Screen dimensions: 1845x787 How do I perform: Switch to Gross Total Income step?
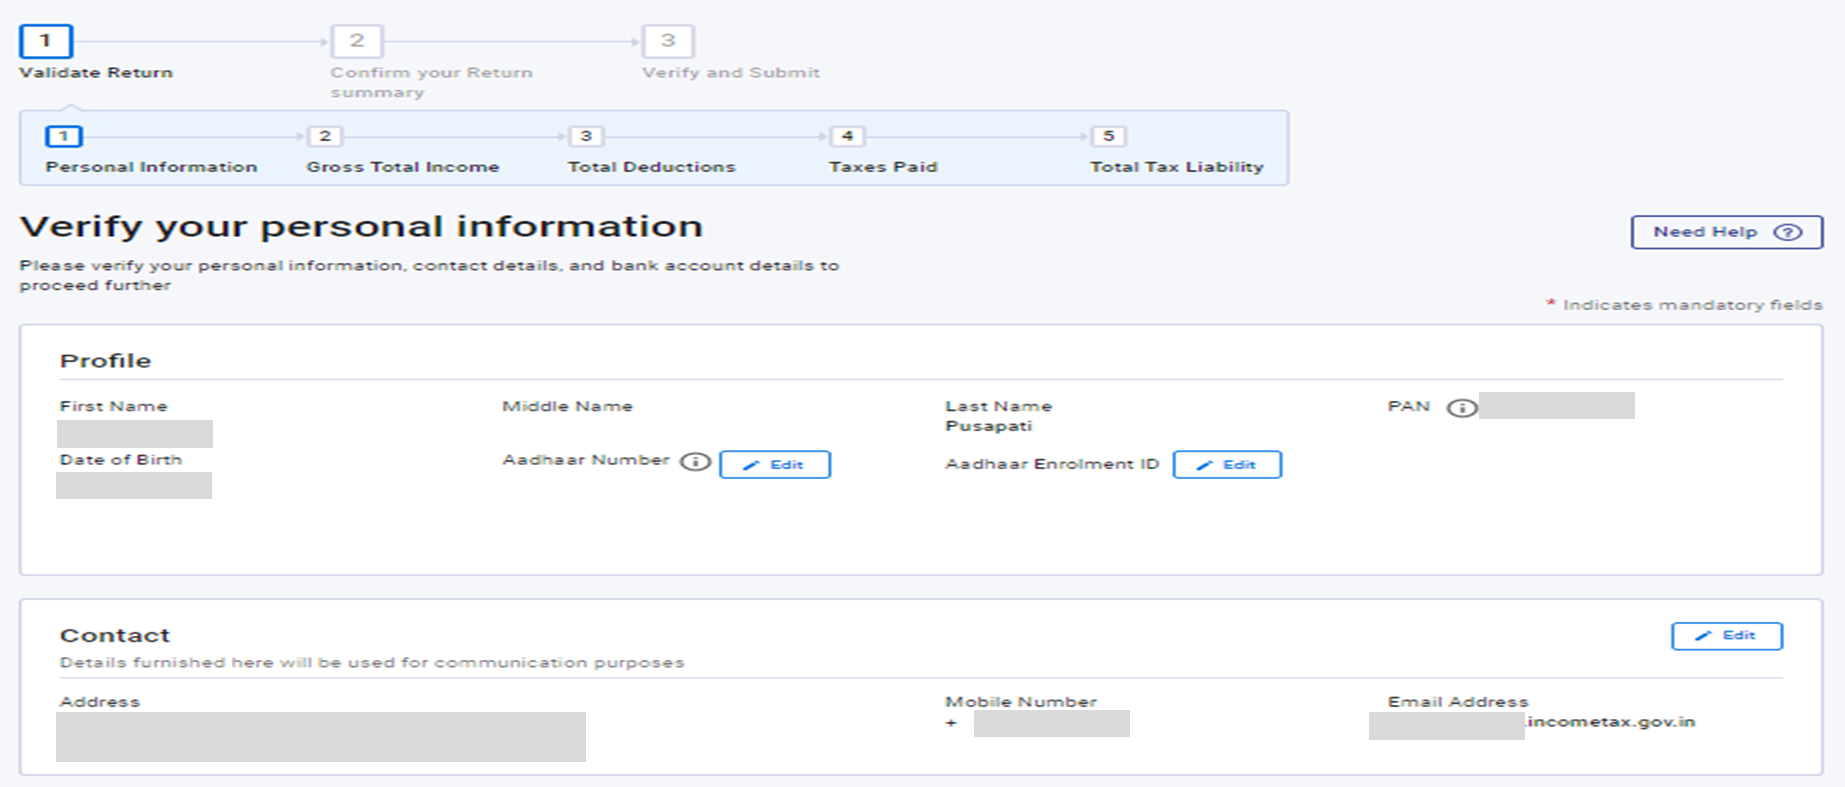coord(325,137)
